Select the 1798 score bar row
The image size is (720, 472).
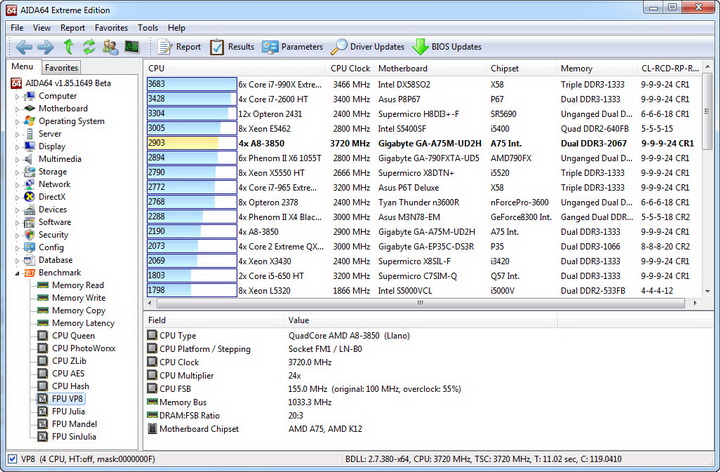point(192,290)
